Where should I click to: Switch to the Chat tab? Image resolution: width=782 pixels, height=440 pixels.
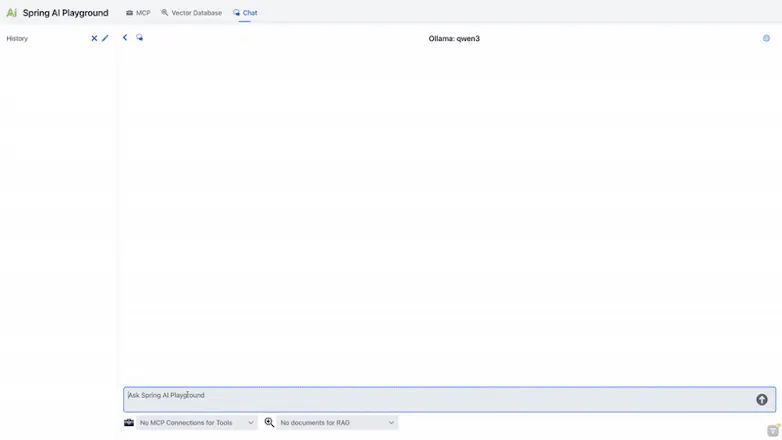pyautogui.click(x=245, y=13)
